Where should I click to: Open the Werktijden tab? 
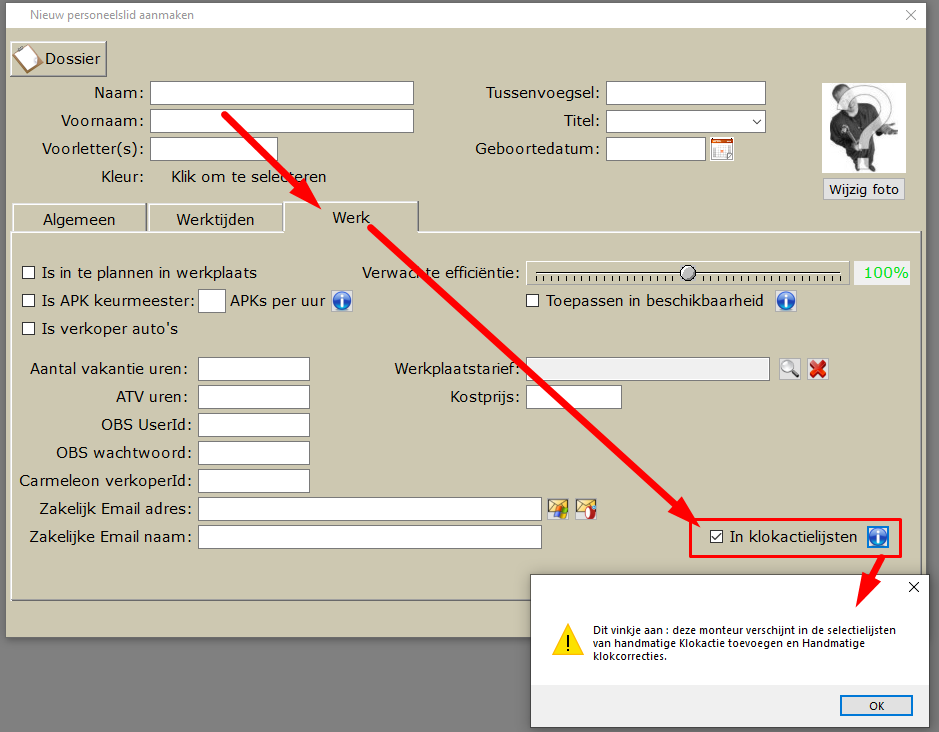(216, 219)
